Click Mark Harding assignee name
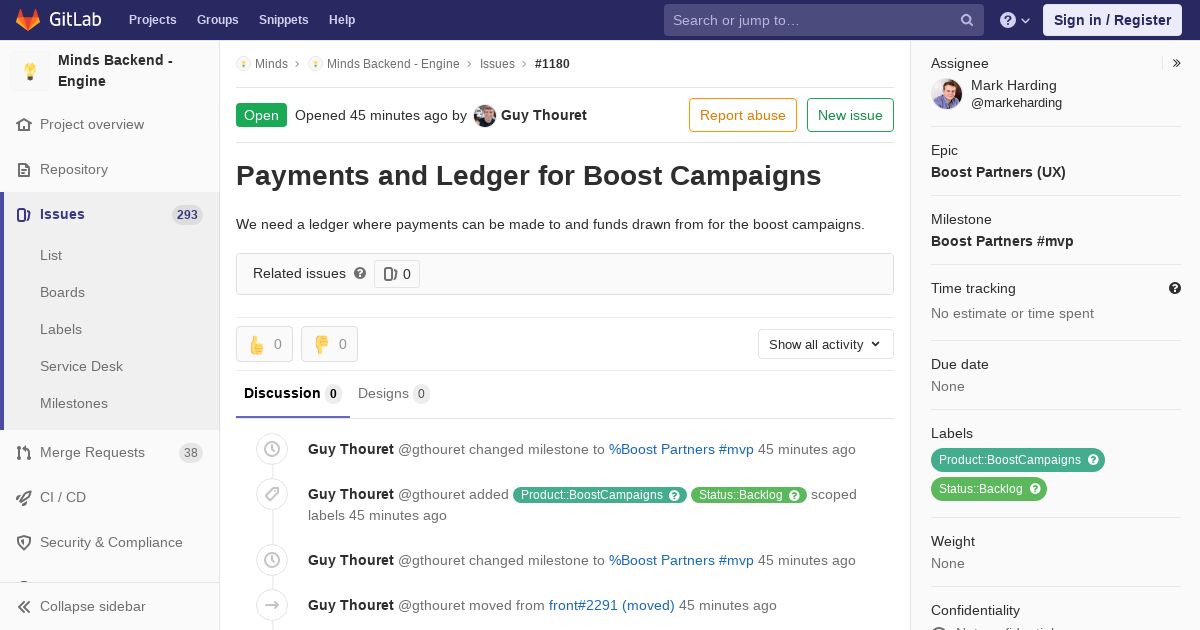Screen dimensions: 1200x630 [1014, 86]
